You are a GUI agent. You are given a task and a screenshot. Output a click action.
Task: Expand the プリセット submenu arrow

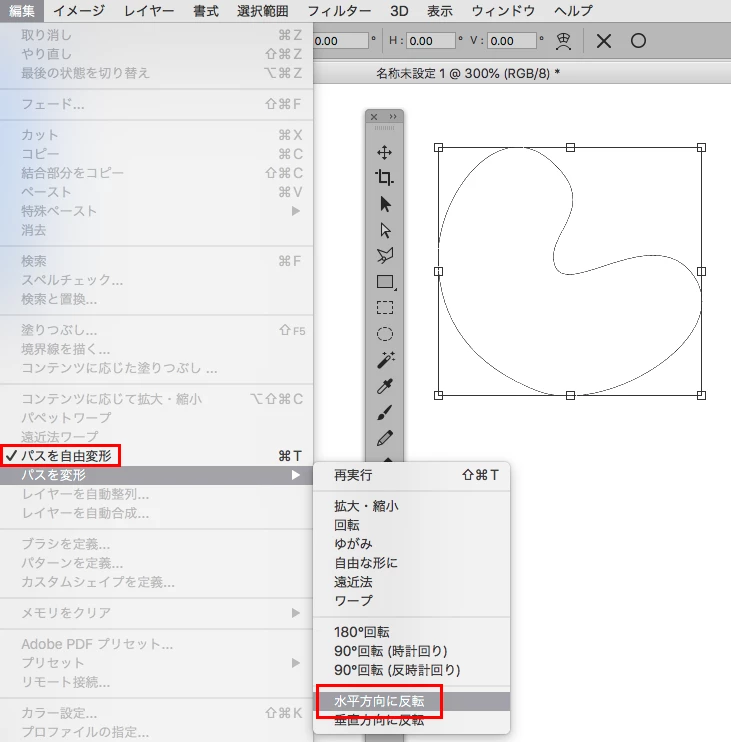pos(296,662)
